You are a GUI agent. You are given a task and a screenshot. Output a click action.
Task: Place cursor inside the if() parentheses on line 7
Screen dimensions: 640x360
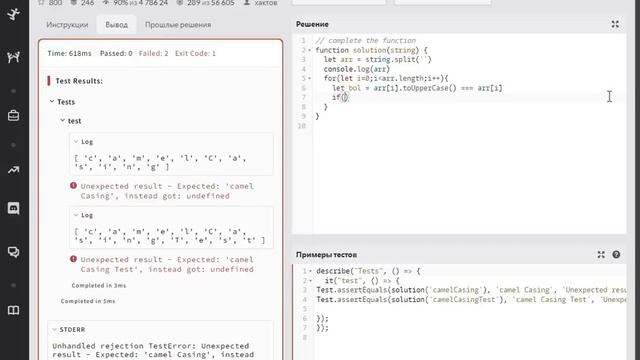pos(344,97)
